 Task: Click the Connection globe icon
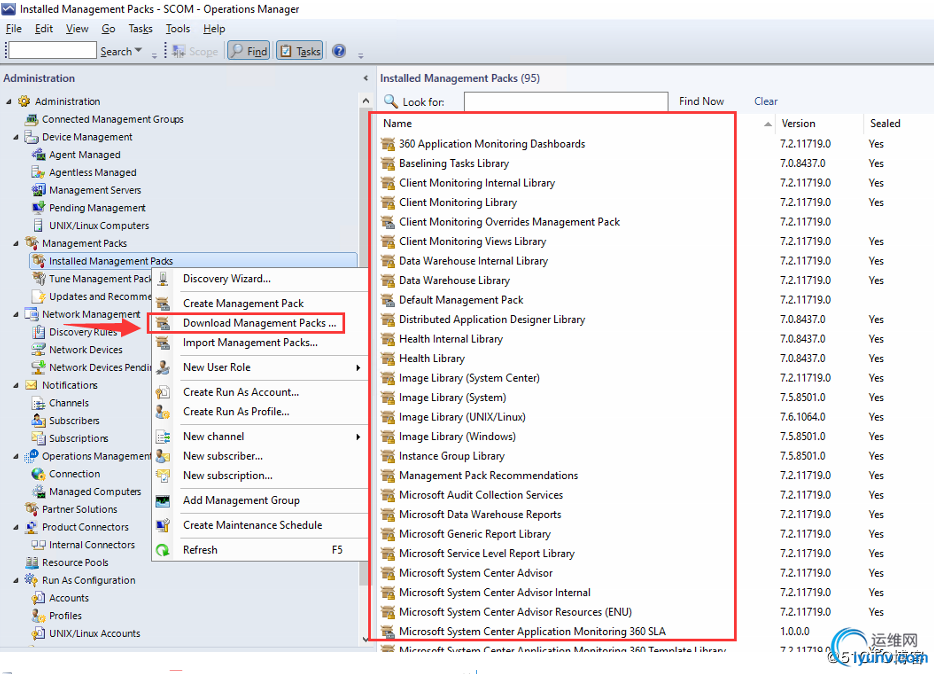point(38,474)
